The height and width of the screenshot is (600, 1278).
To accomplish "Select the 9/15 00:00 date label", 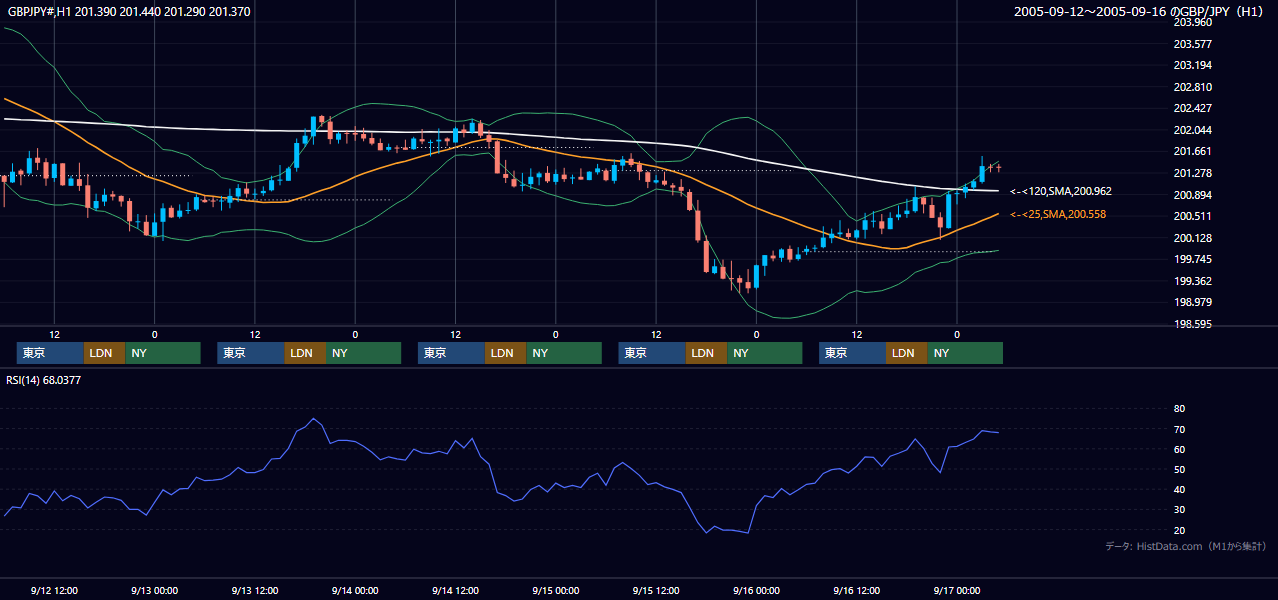I will tap(555, 591).
